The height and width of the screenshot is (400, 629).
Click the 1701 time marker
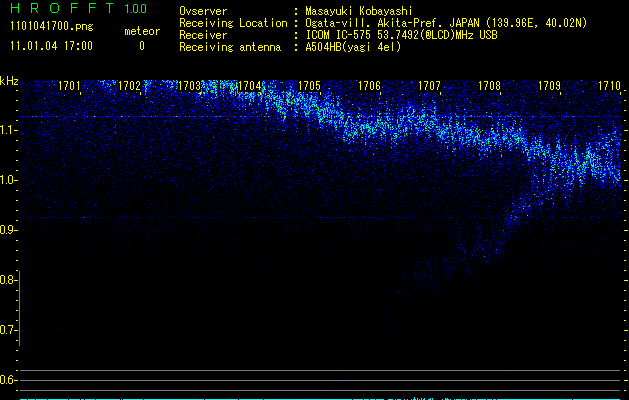click(69, 86)
